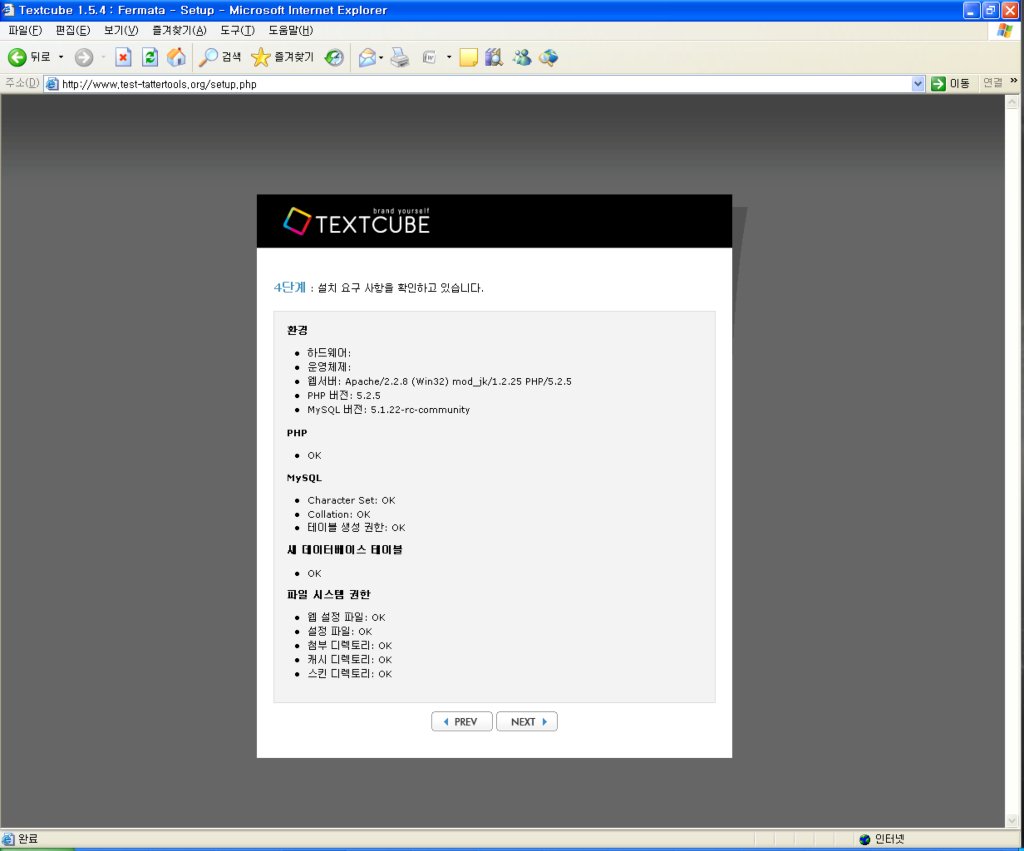Click the 연결 links bar label
Screen dimensions: 1024x851
(x=993, y=83)
